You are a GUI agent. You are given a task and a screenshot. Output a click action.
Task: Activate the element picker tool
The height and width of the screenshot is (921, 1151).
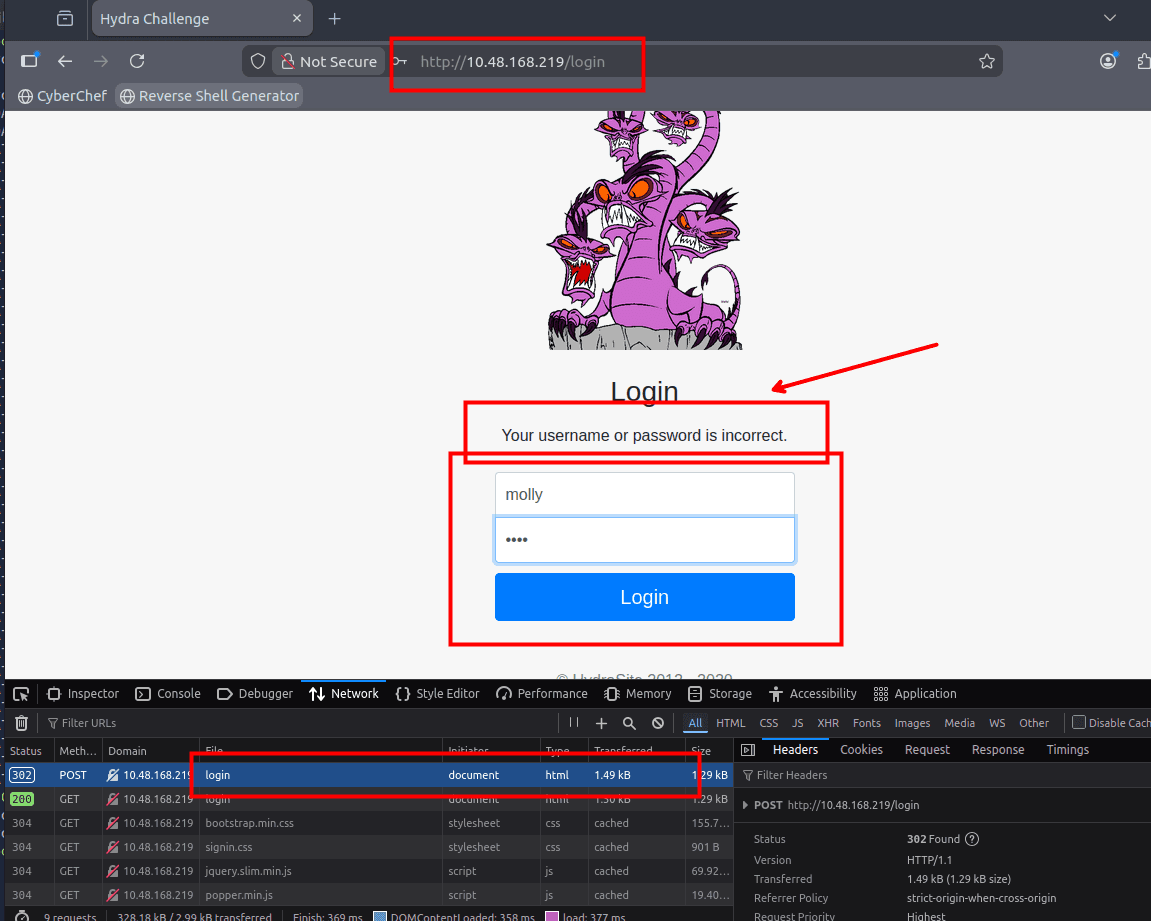coord(21,694)
